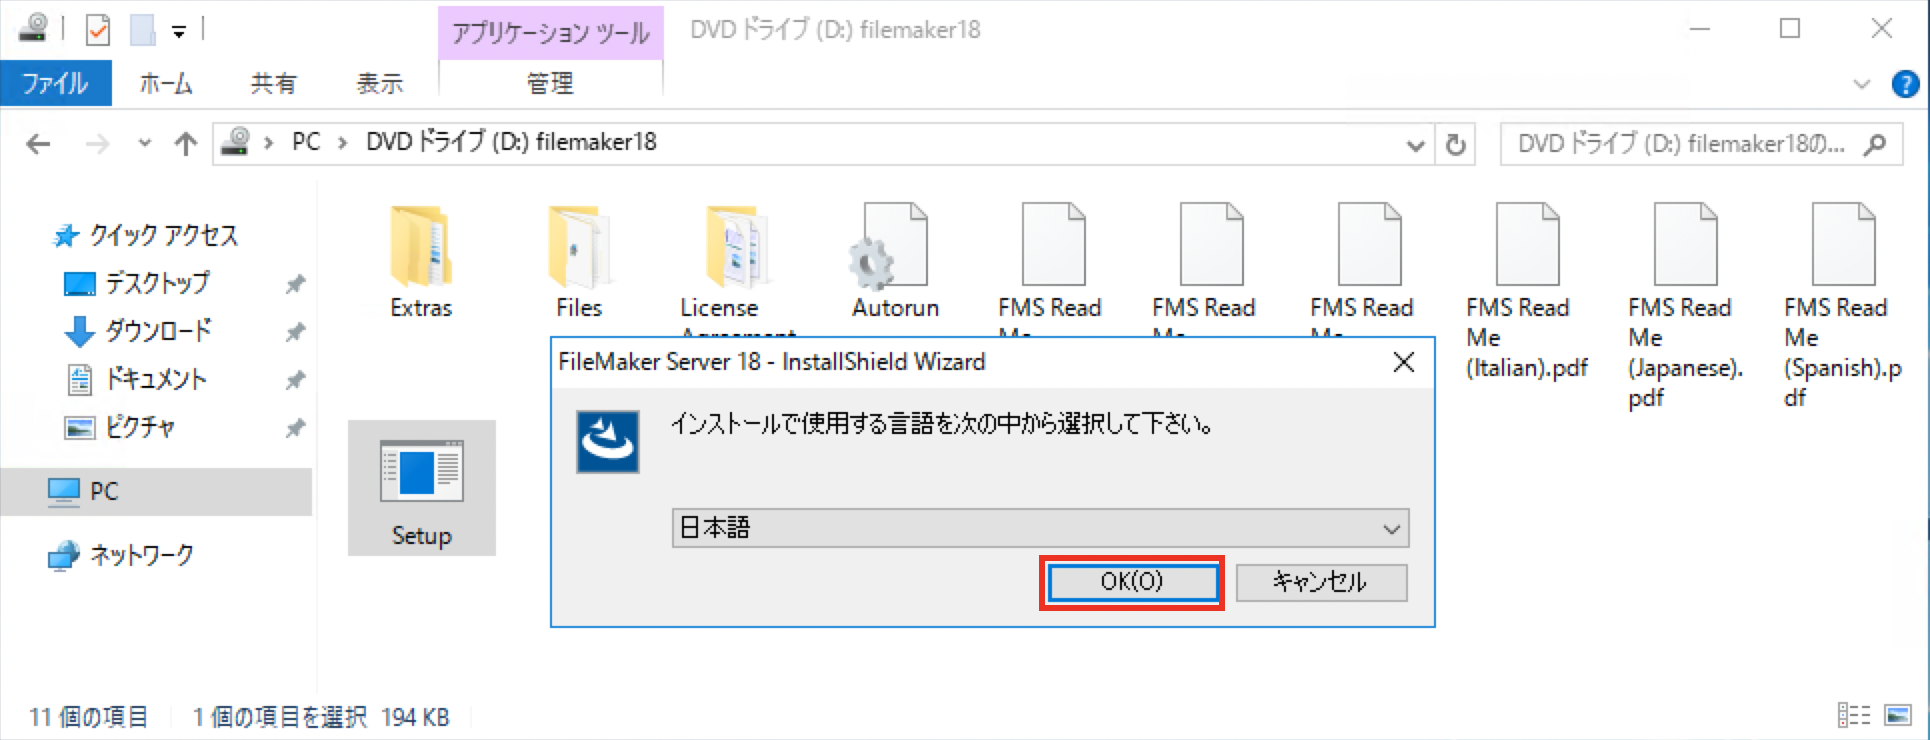Click the new folder icon in quick access toolbar
1930x740 pixels.
143,30
